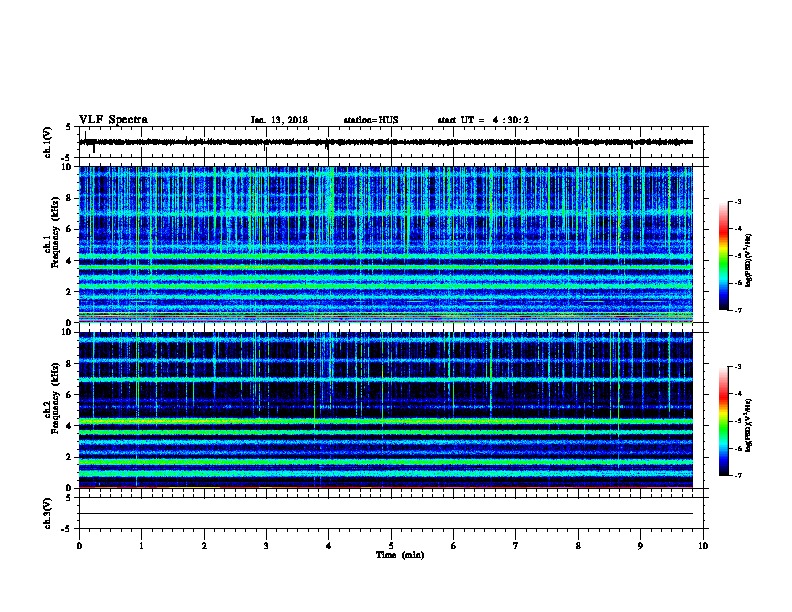The height and width of the screenshot is (612, 792).
Task: Click the "VLF Spectra" plot title
Action: (x=113, y=120)
